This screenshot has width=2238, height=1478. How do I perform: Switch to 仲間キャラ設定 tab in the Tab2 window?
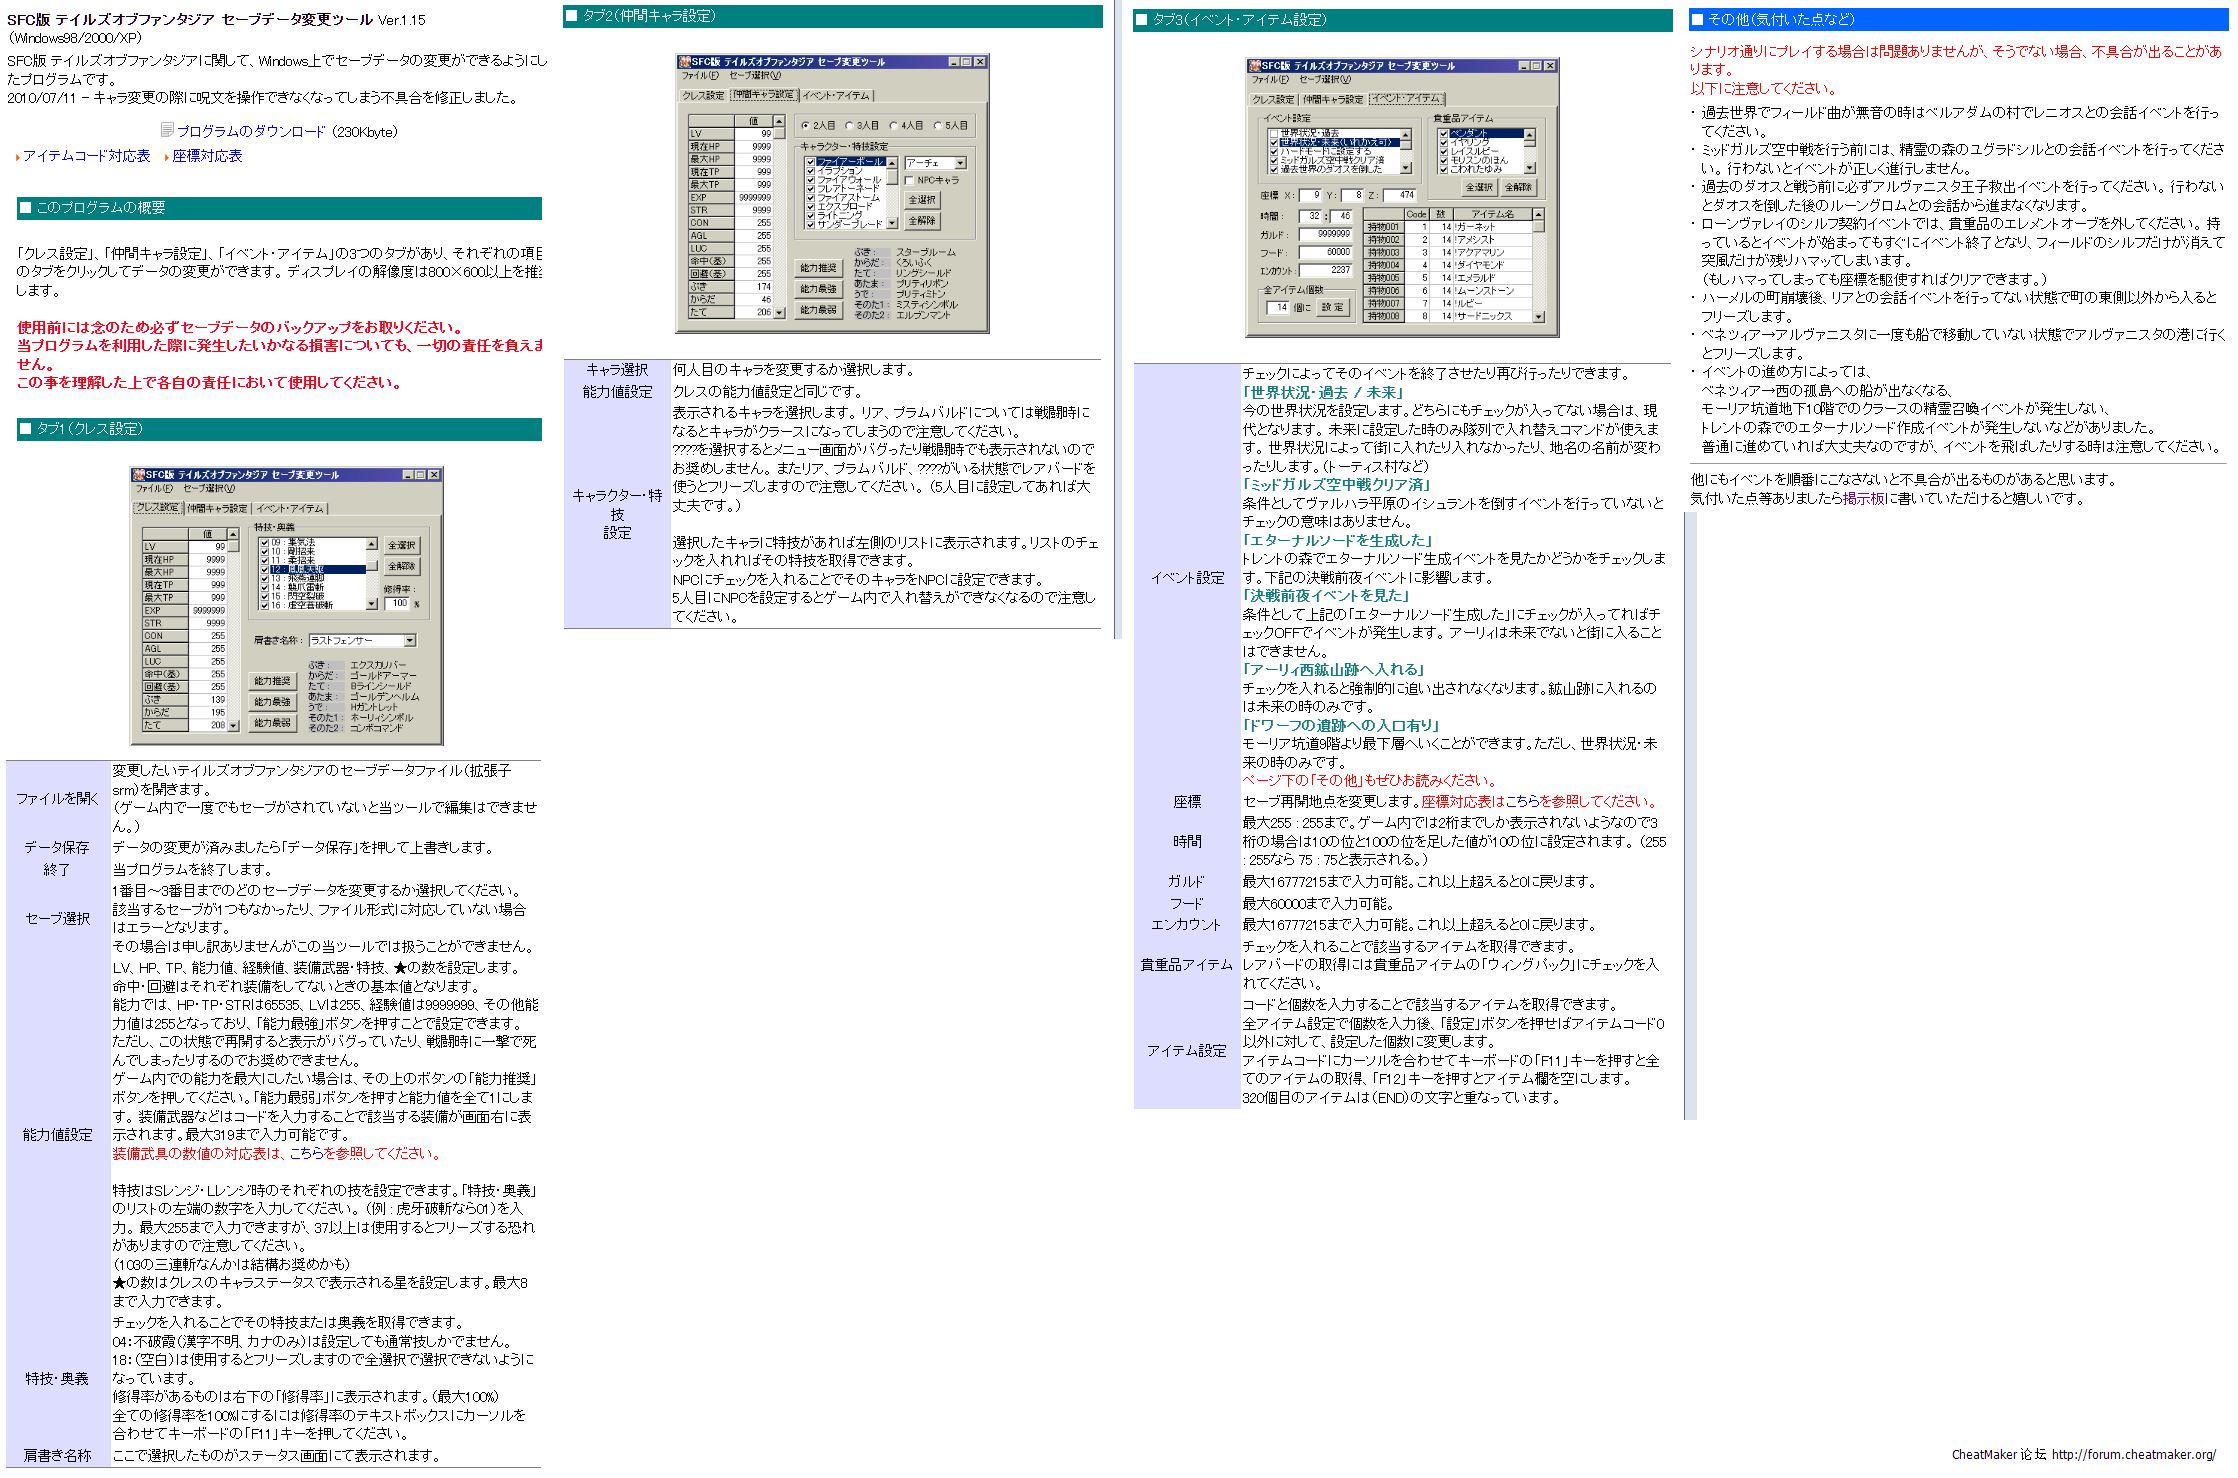pyautogui.click(x=764, y=95)
